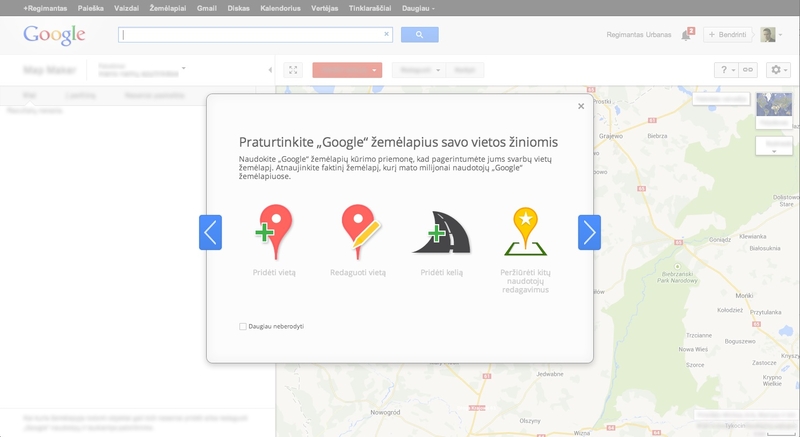
Task: Select 'Žemėlapiai' in the top bar
Action: (166, 7)
